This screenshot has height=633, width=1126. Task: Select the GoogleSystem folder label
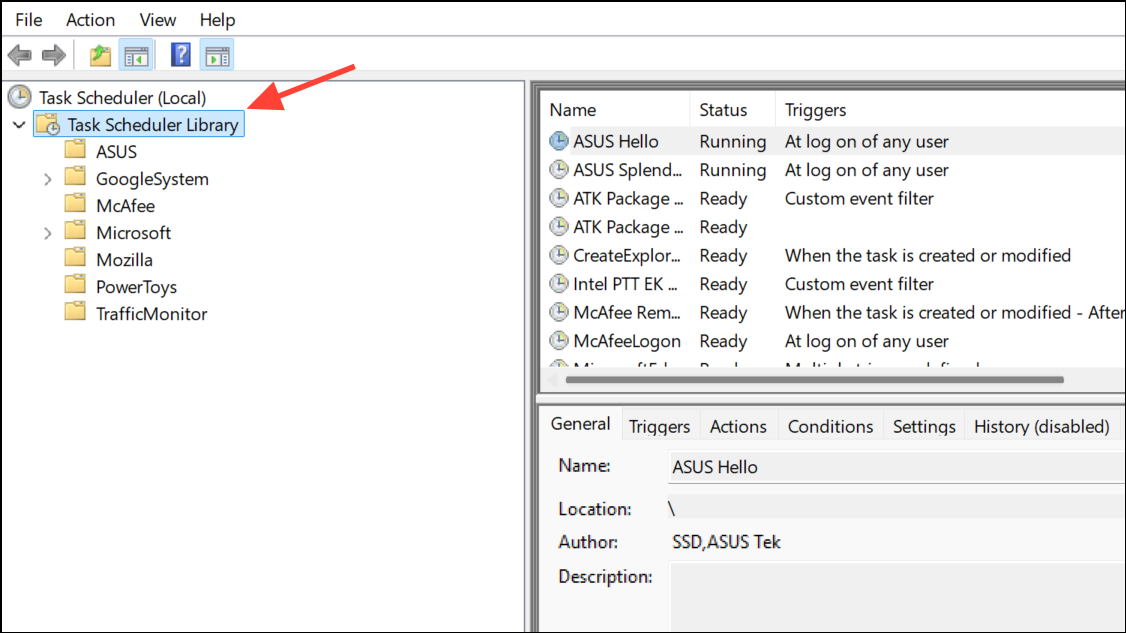152,179
